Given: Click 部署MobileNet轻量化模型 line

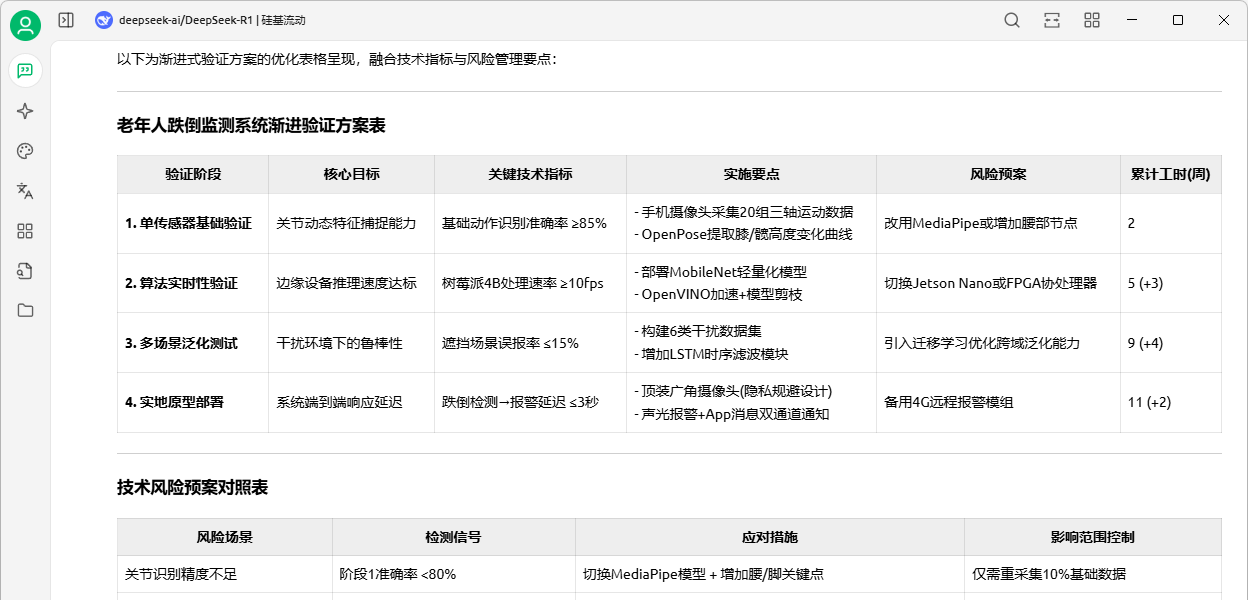Looking at the screenshot, I should coord(720,272).
